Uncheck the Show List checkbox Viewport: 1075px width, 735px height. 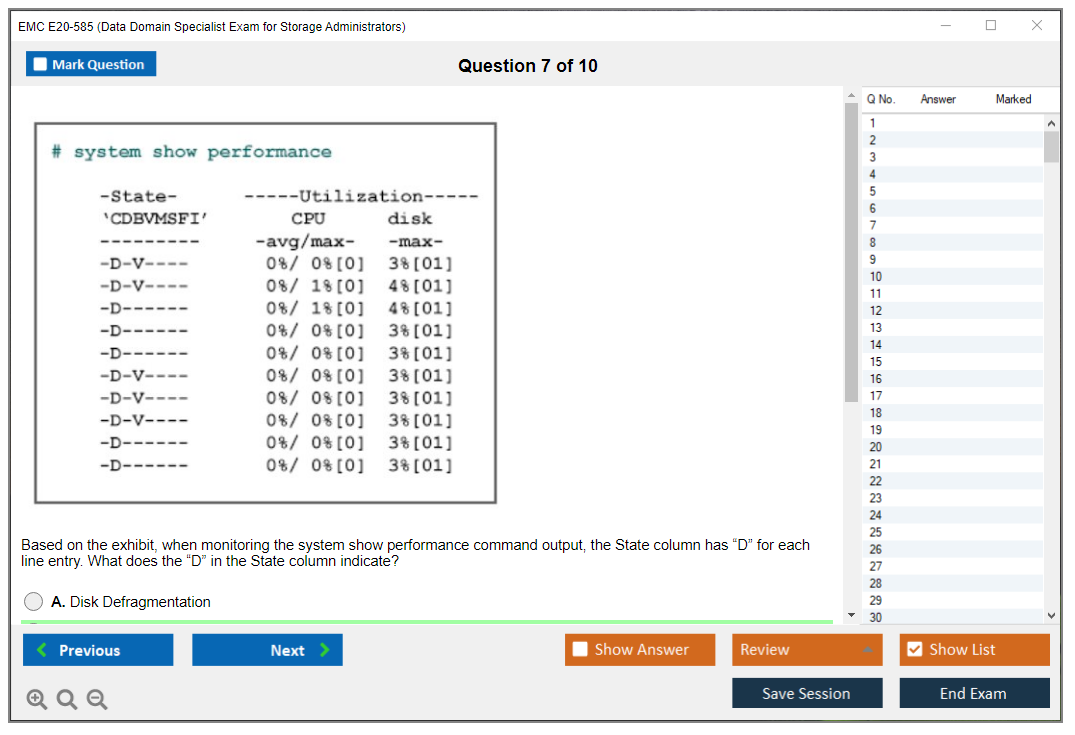(914, 650)
